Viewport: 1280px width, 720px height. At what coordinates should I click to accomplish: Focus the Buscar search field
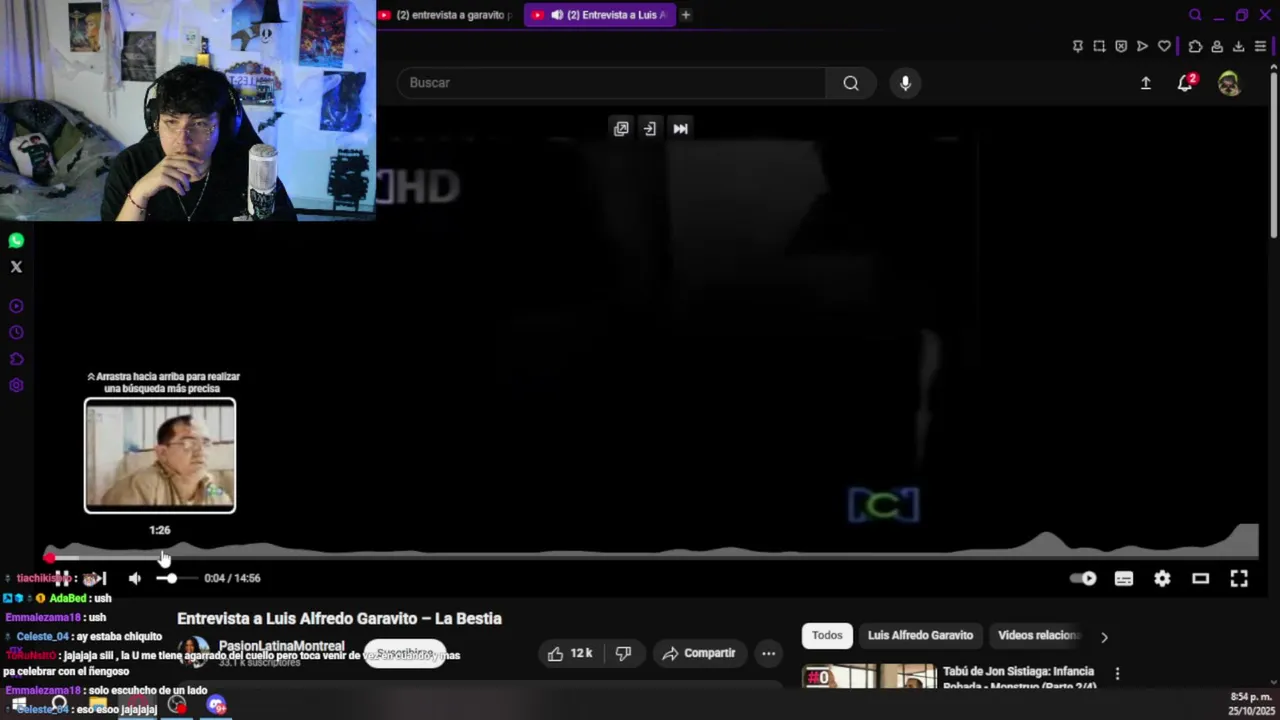(x=612, y=83)
